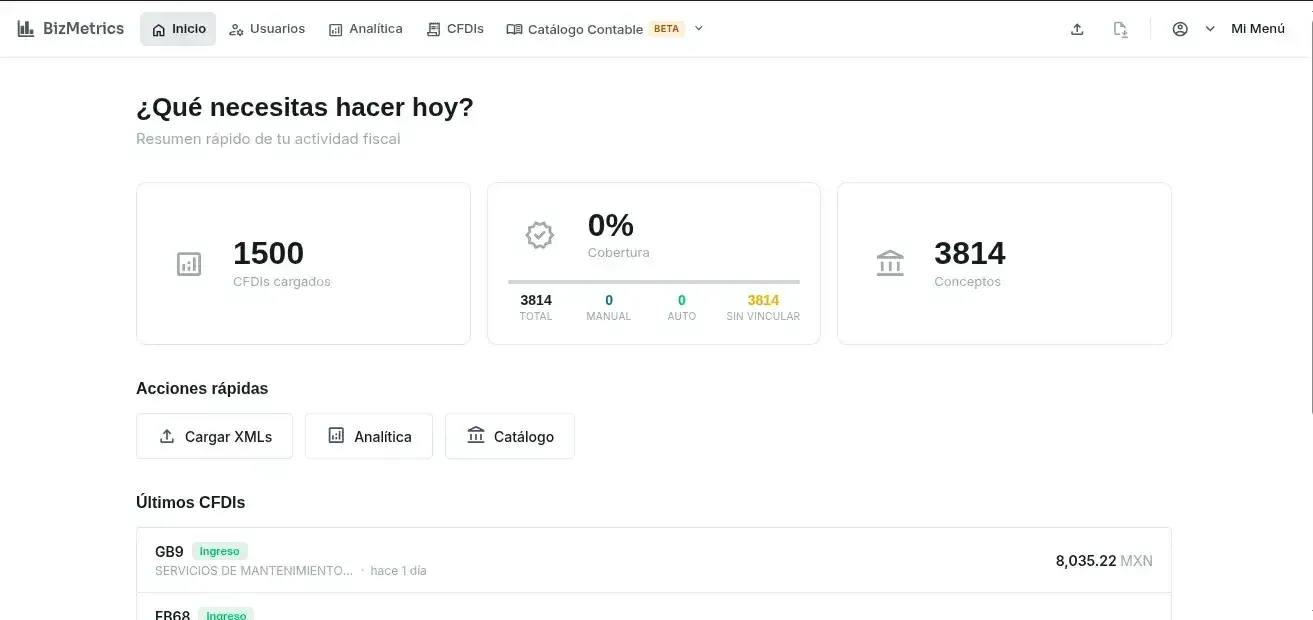Click the 0 AUTO count
The image size is (1313, 620).
point(682,300)
